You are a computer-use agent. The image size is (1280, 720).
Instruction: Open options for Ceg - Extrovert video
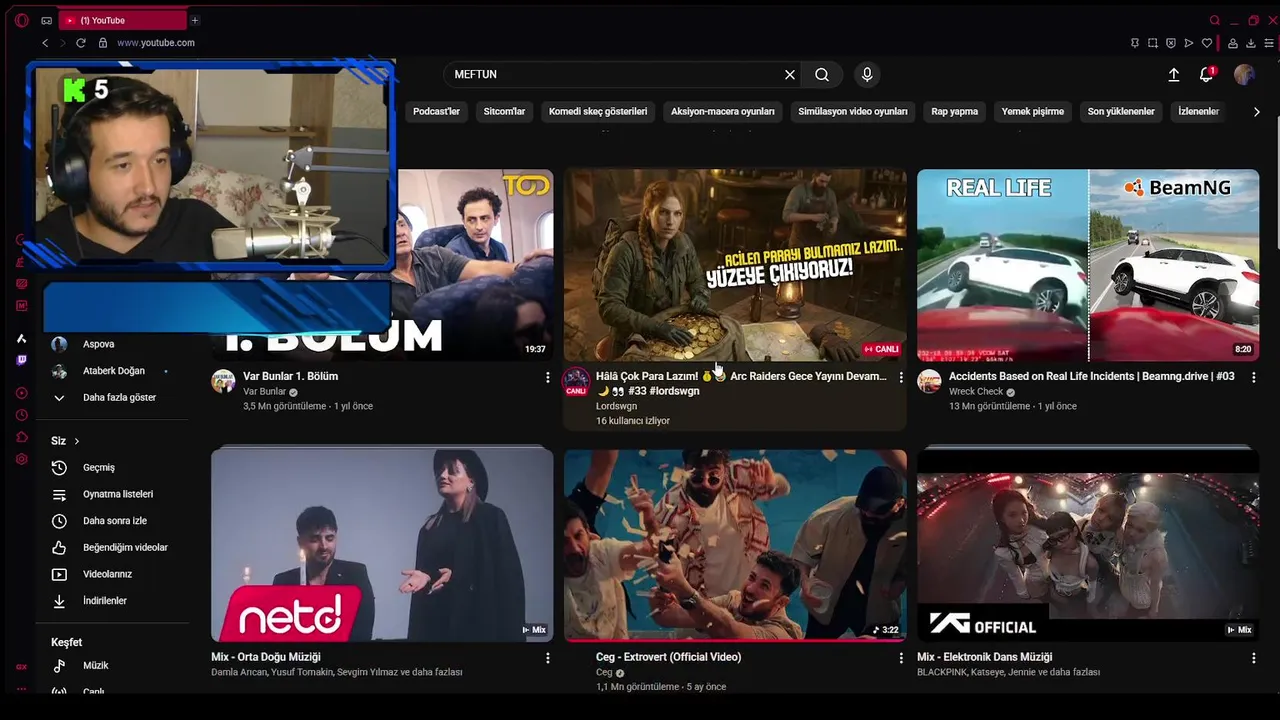901,658
